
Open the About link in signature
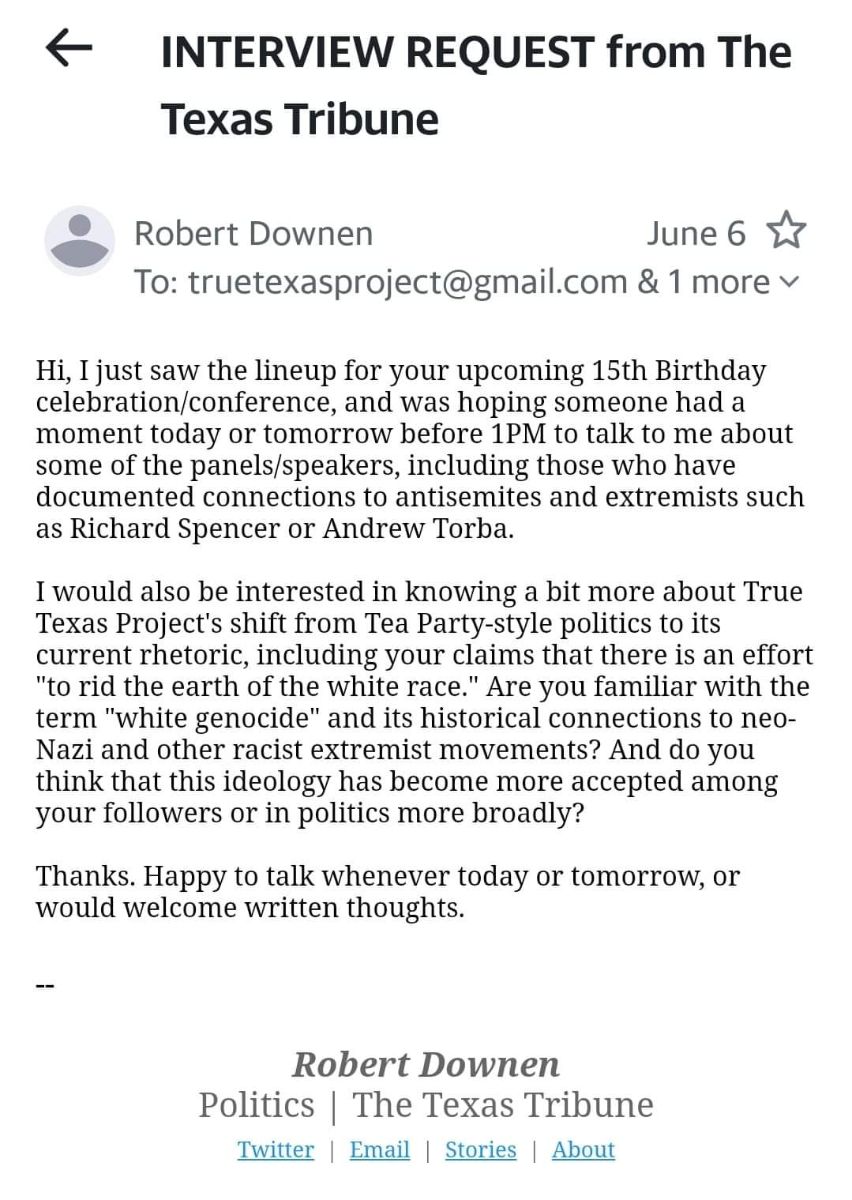coord(583,1150)
